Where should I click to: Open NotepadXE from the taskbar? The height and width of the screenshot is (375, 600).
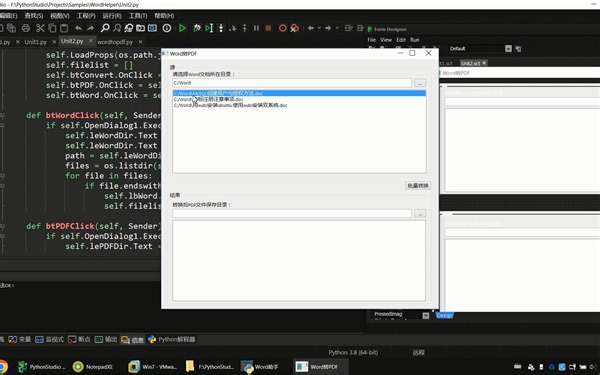click(93, 367)
